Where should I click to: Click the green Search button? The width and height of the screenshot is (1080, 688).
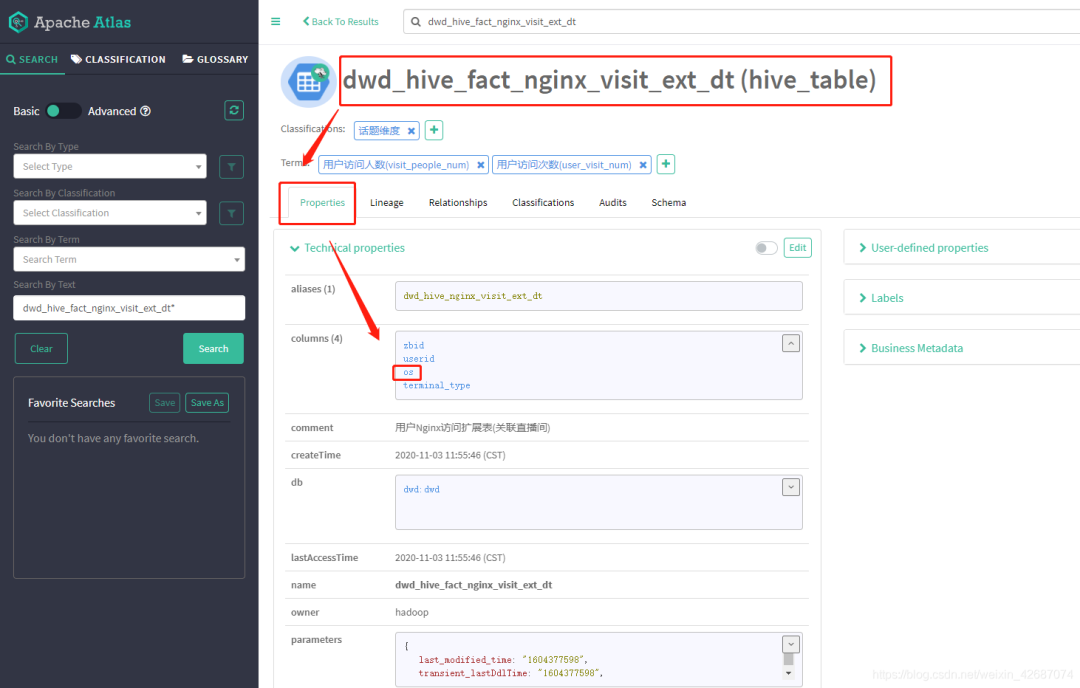214,348
